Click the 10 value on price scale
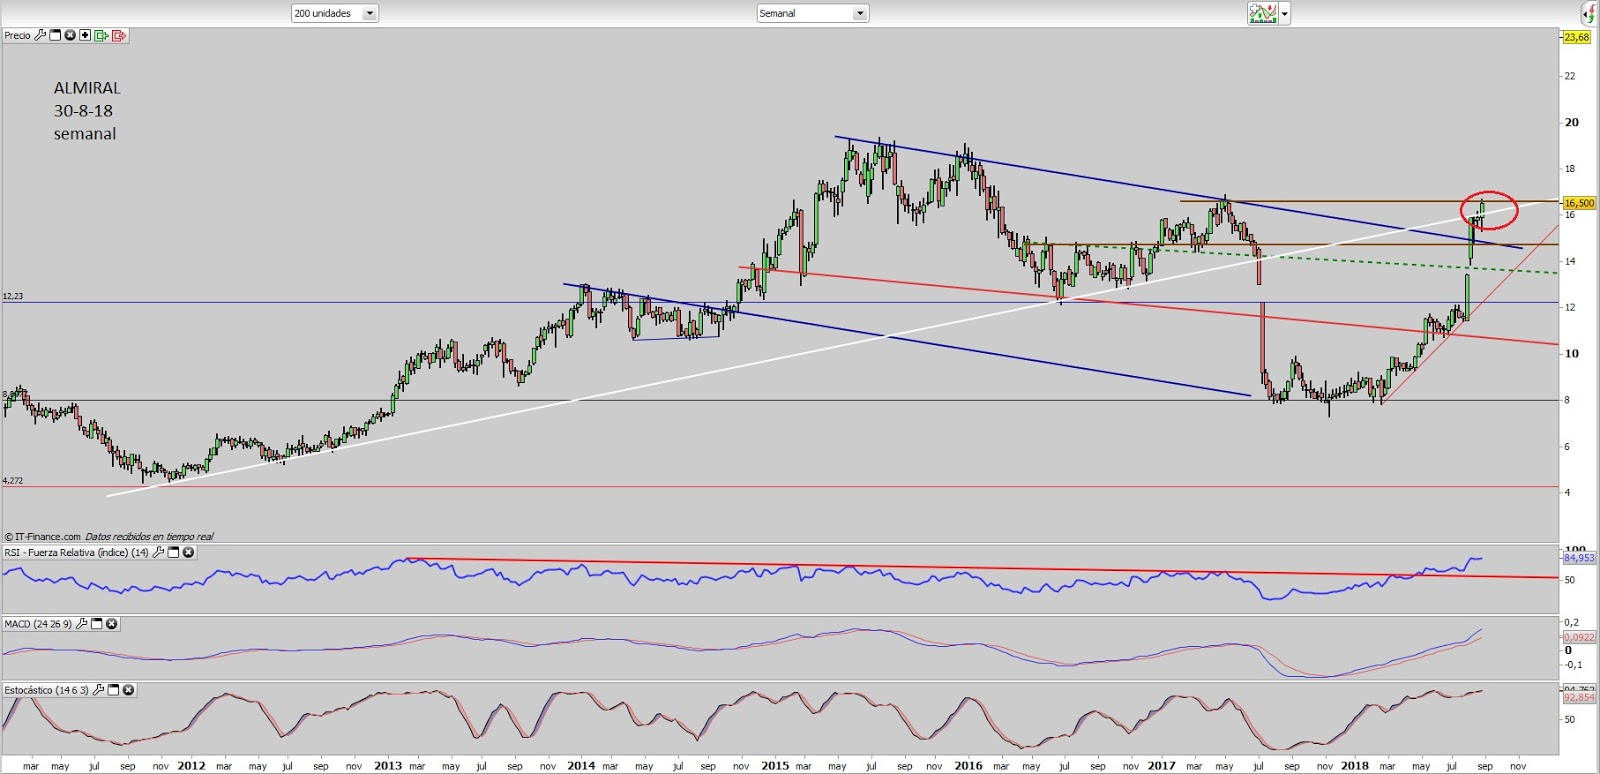 [x=1572, y=353]
